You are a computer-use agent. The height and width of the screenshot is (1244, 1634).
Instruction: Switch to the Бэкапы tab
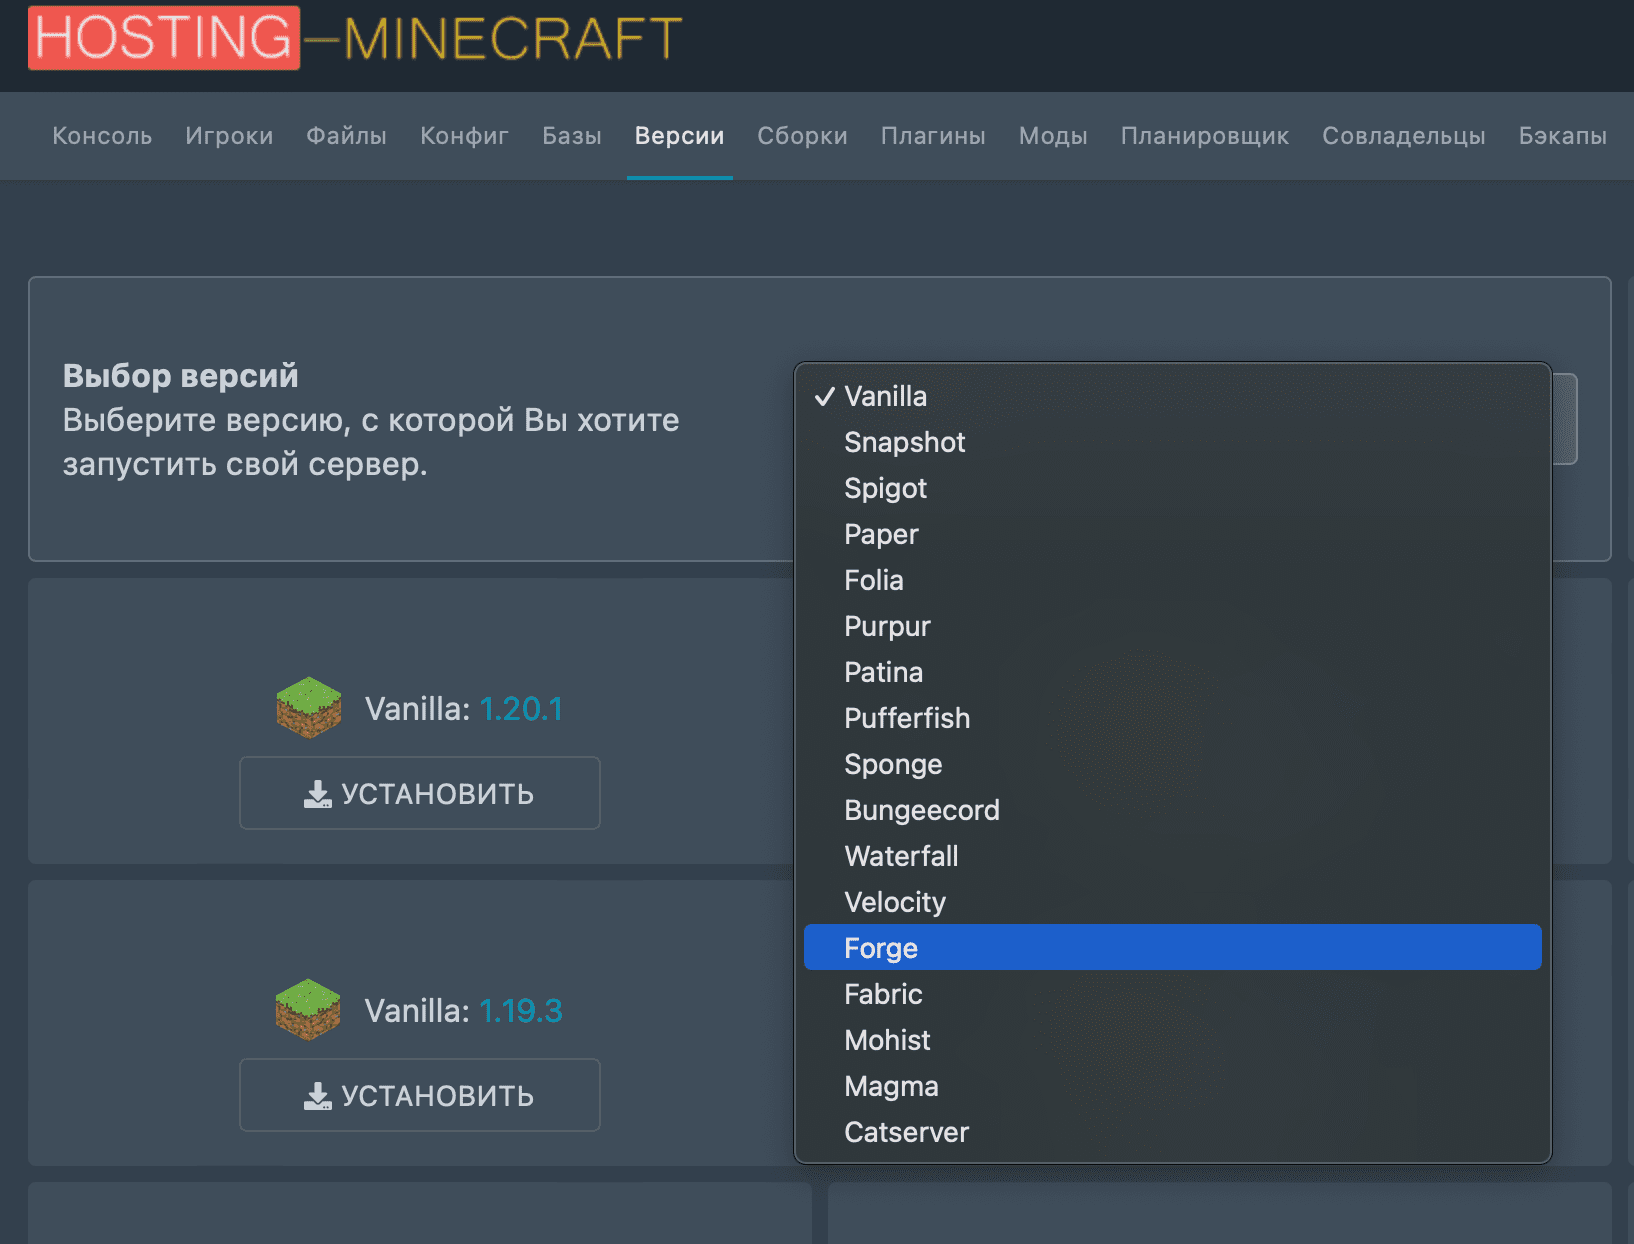click(x=1563, y=136)
